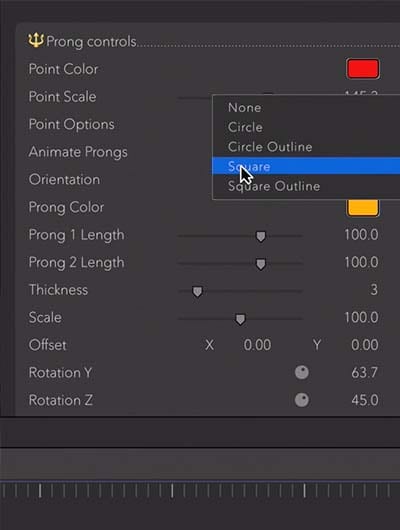Click the Prong 1 Length slider handle

[x=261, y=236]
